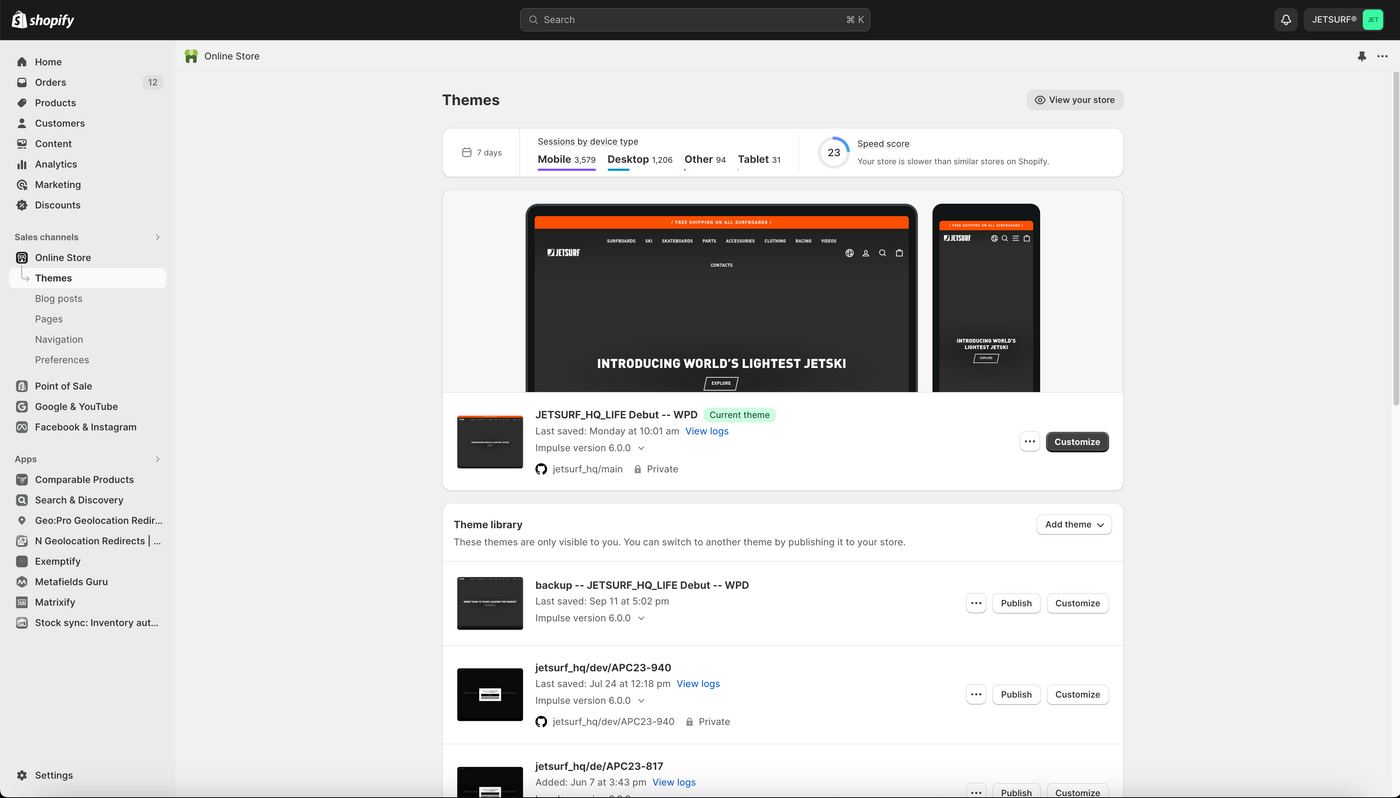View logs for the current theme
The image size is (1400, 798).
(x=707, y=431)
